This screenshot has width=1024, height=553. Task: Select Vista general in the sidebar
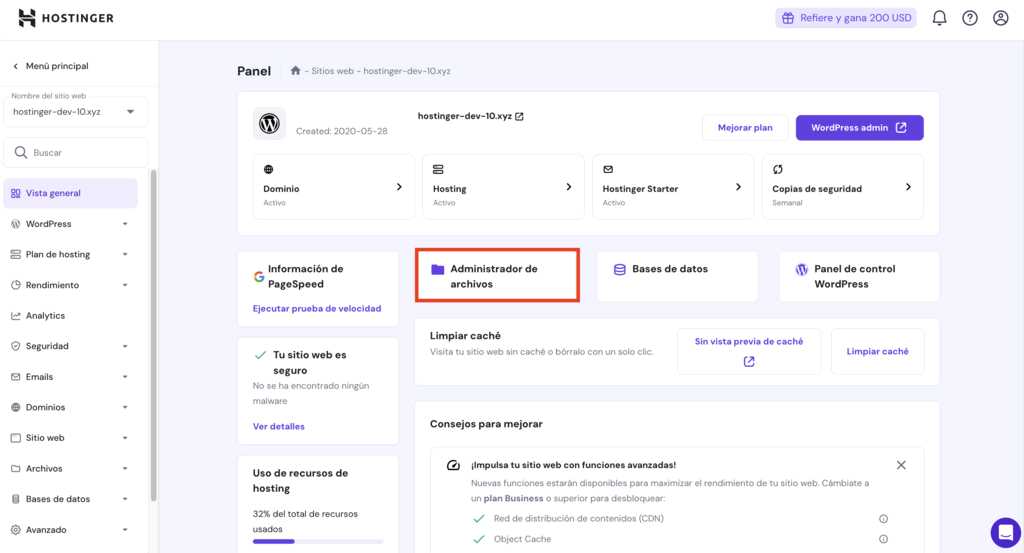pos(53,193)
